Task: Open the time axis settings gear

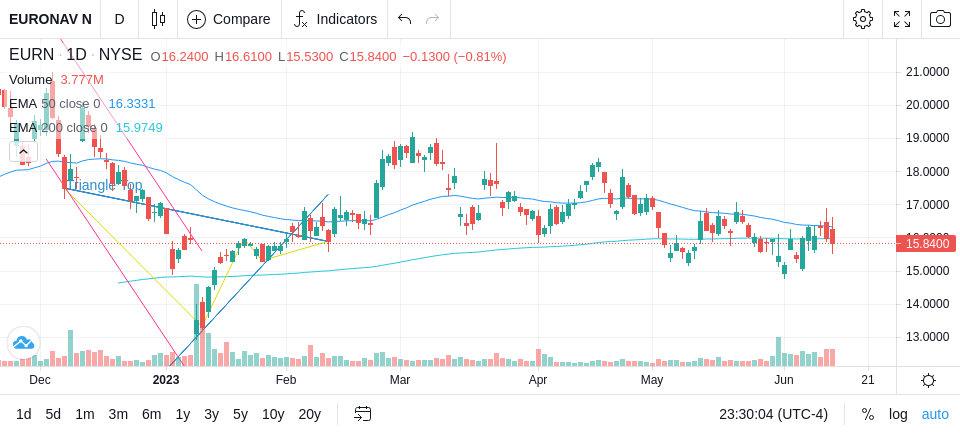Action: tap(928, 380)
